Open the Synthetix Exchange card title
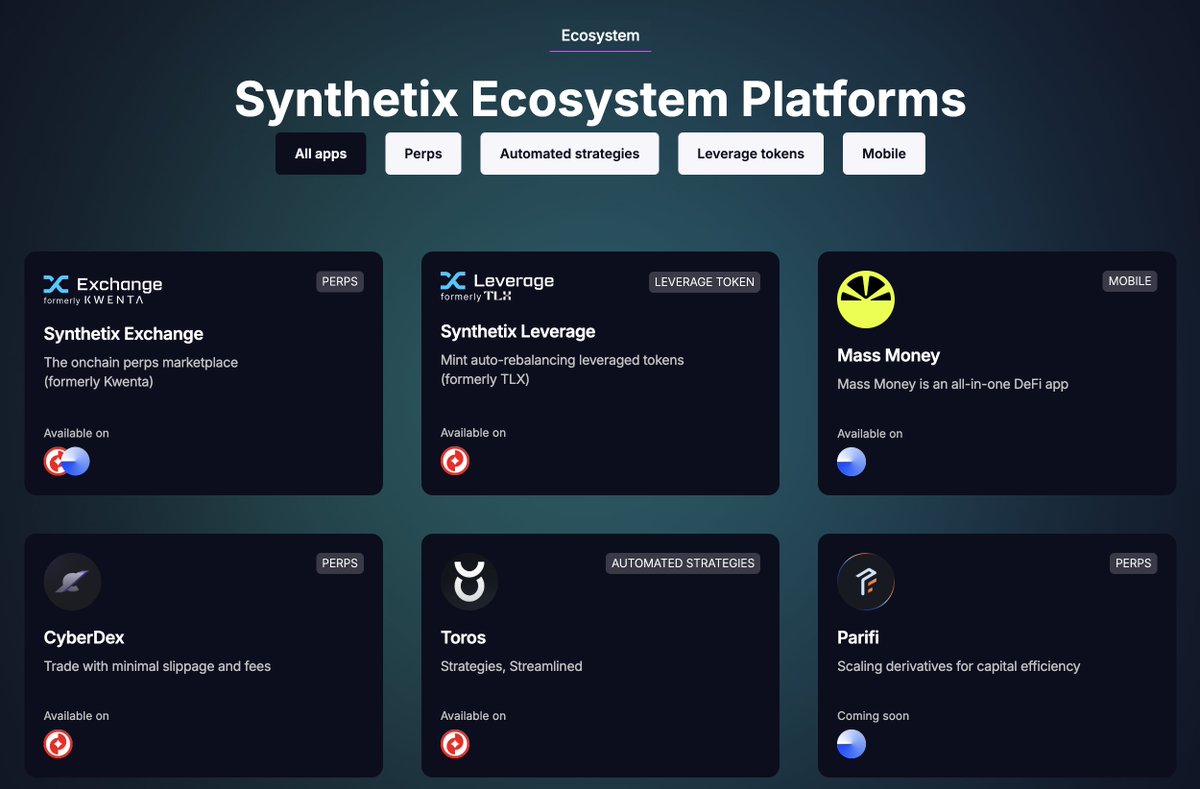The height and width of the screenshot is (789, 1200). coord(123,334)
